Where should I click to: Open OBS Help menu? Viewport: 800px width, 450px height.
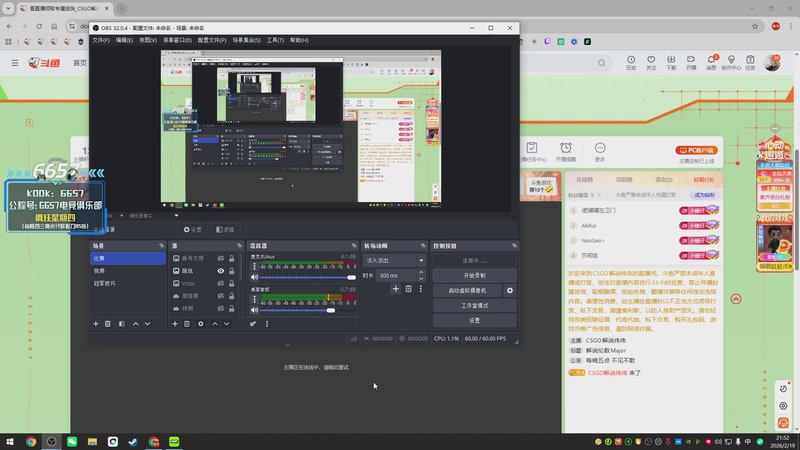(299, 40)
